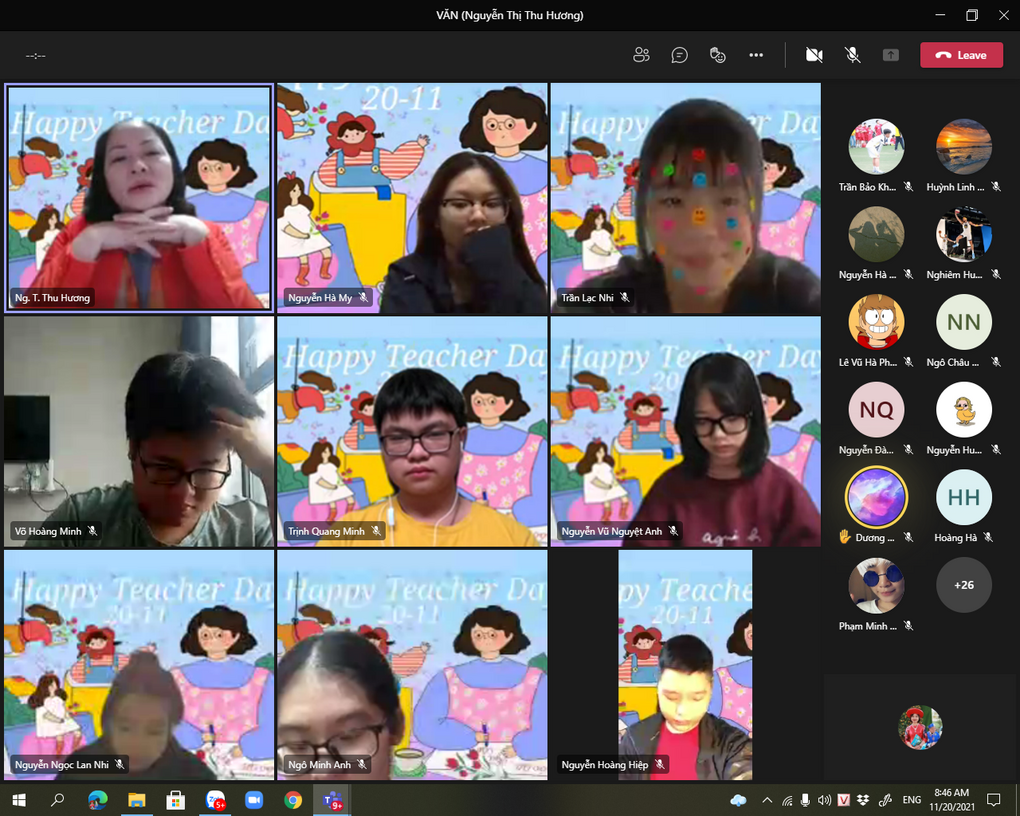Viewport: 1020px width, 816px height.
Task: Open the raise hand reactions menu
Action: click(x=717, y=55)
